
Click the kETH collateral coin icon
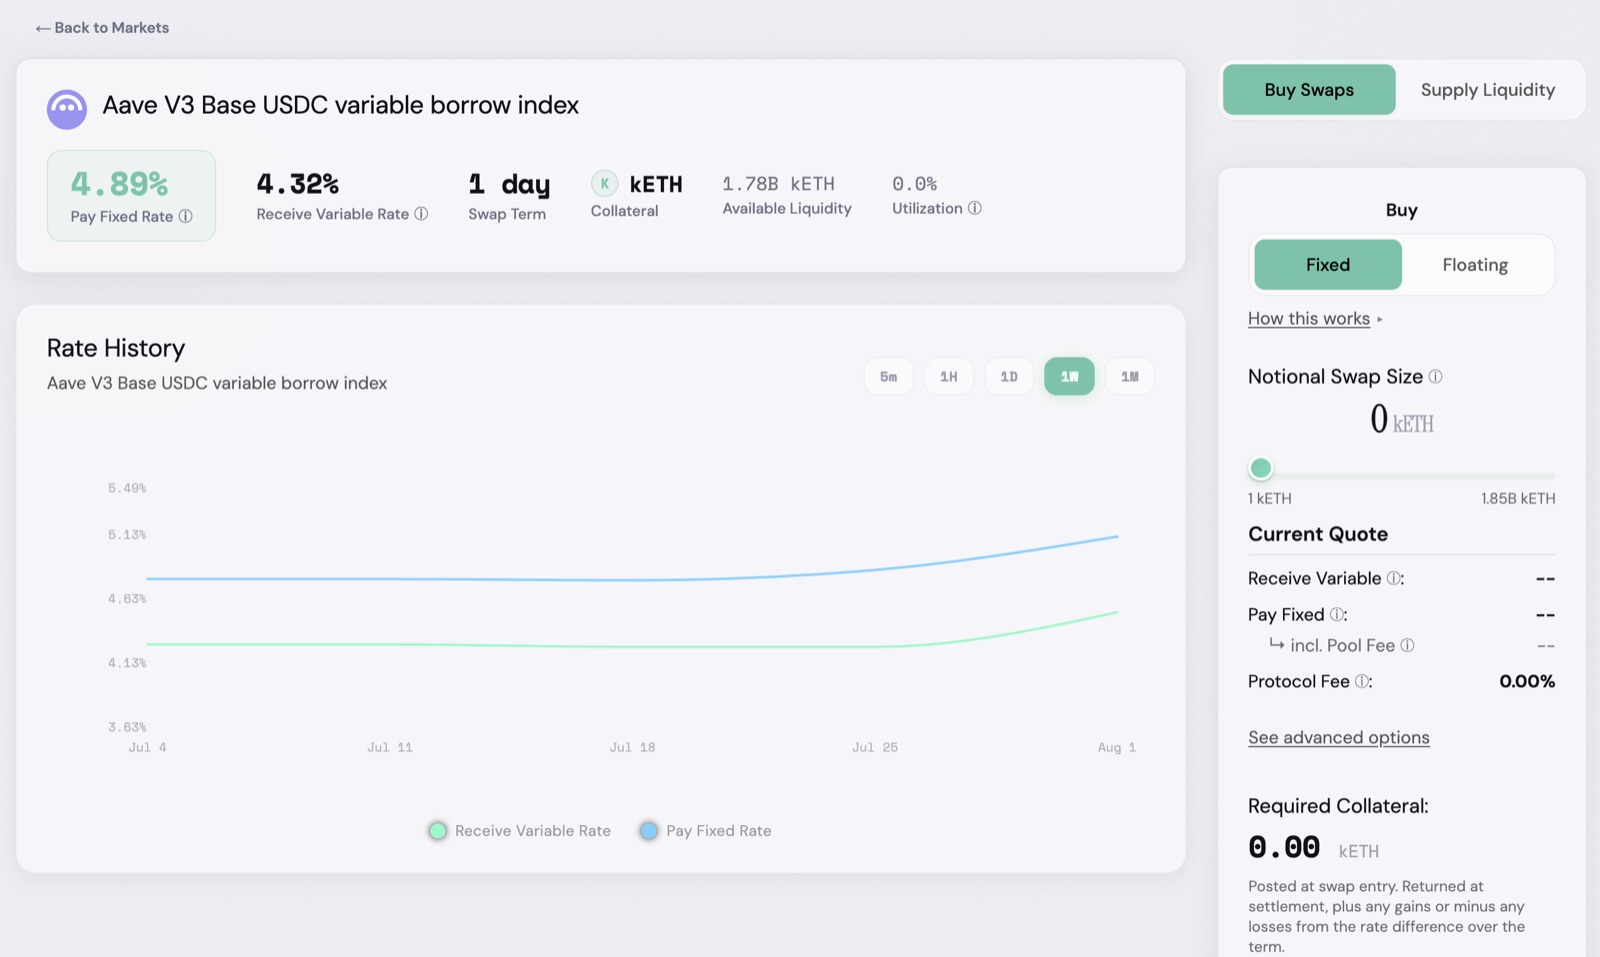(x=604, y=184)
